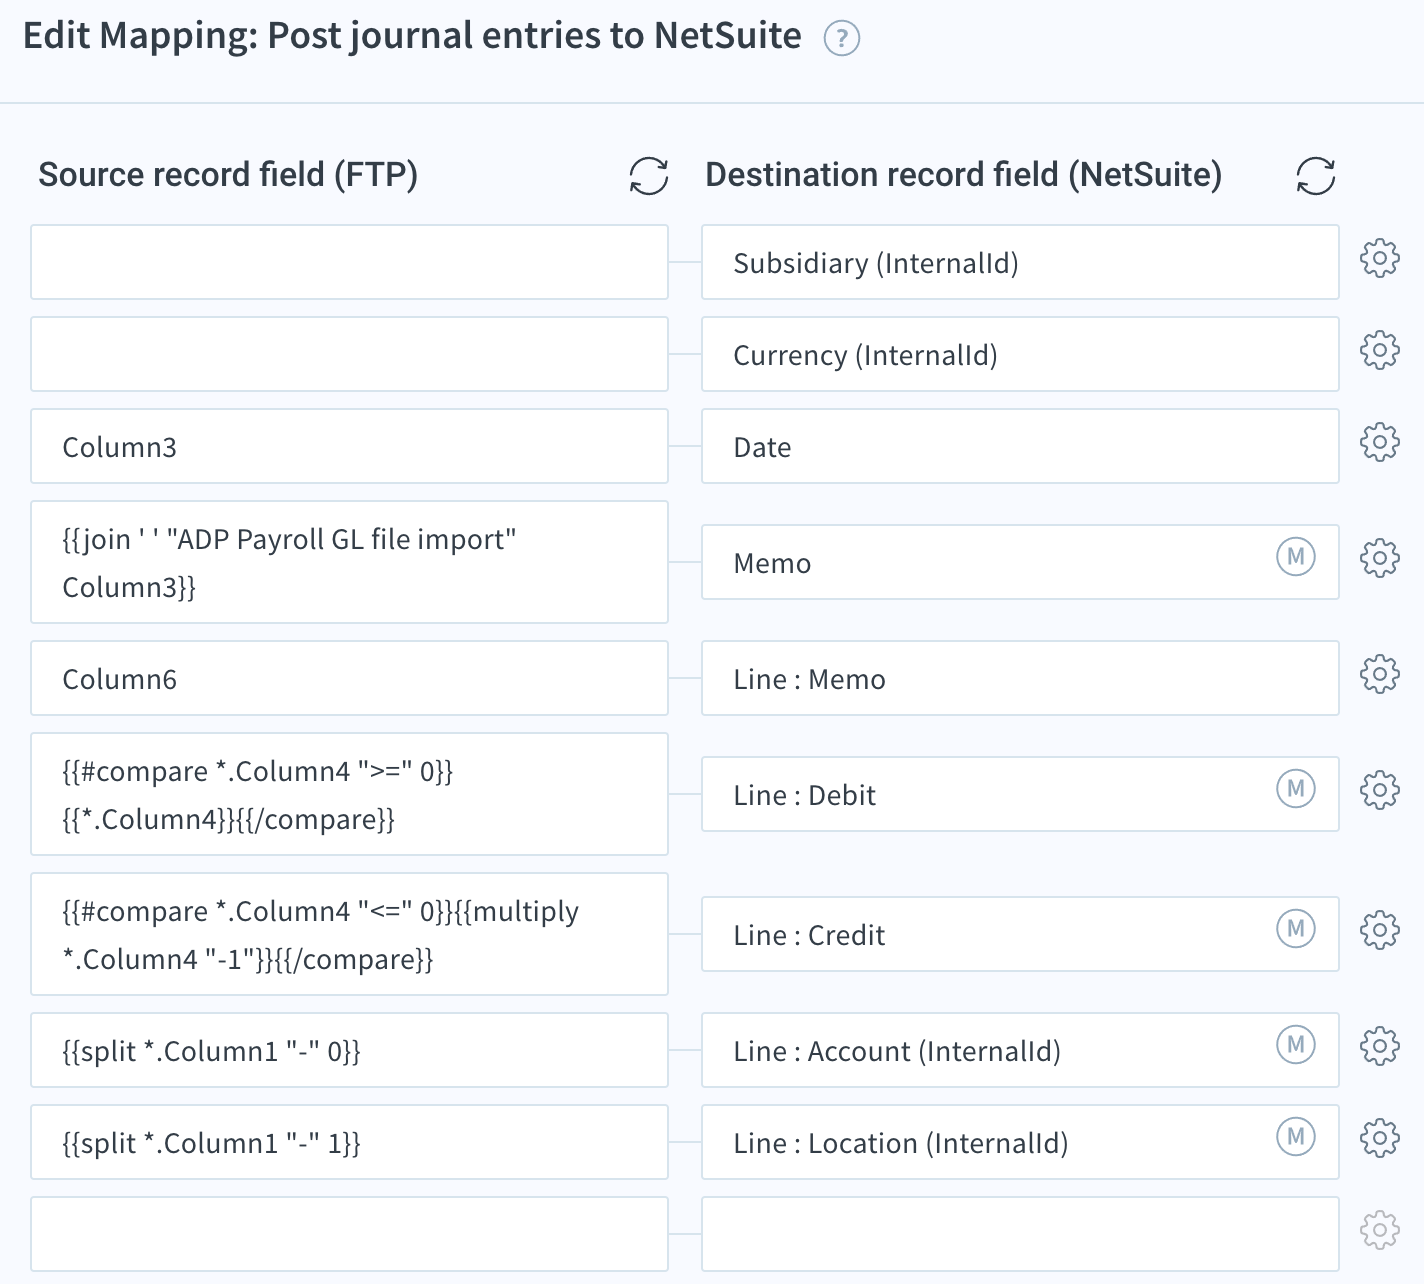Select the Column3 source field
The height and width of the screenshot is (1284, 1424).
[349, 446]
